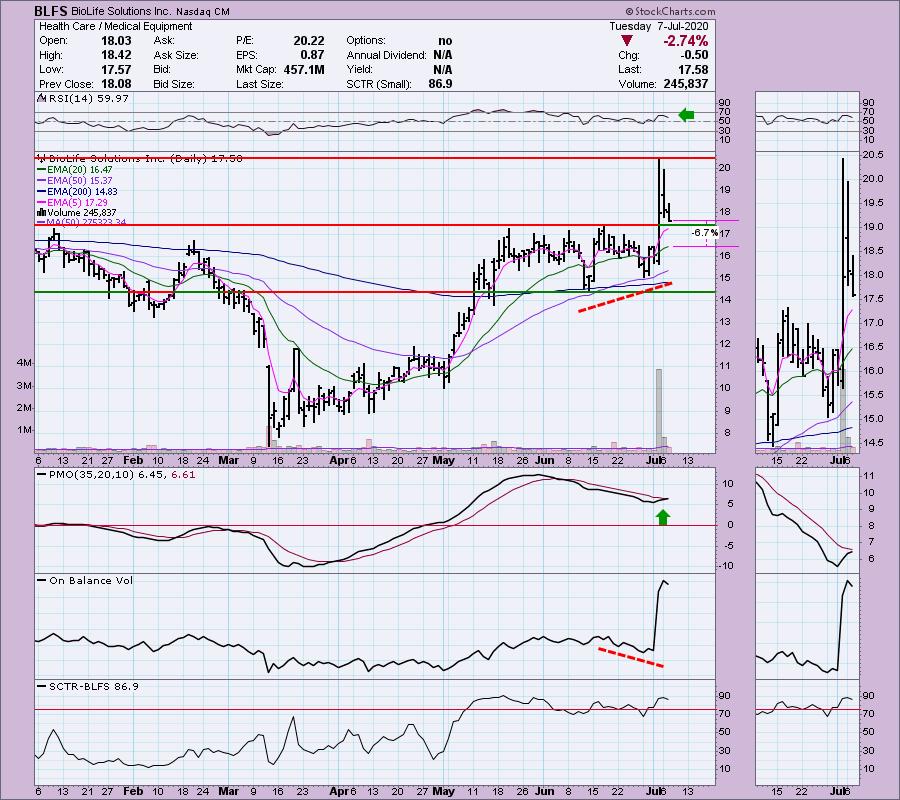Select the EMA(5) 17.29 legend entry

click(72, 203)
